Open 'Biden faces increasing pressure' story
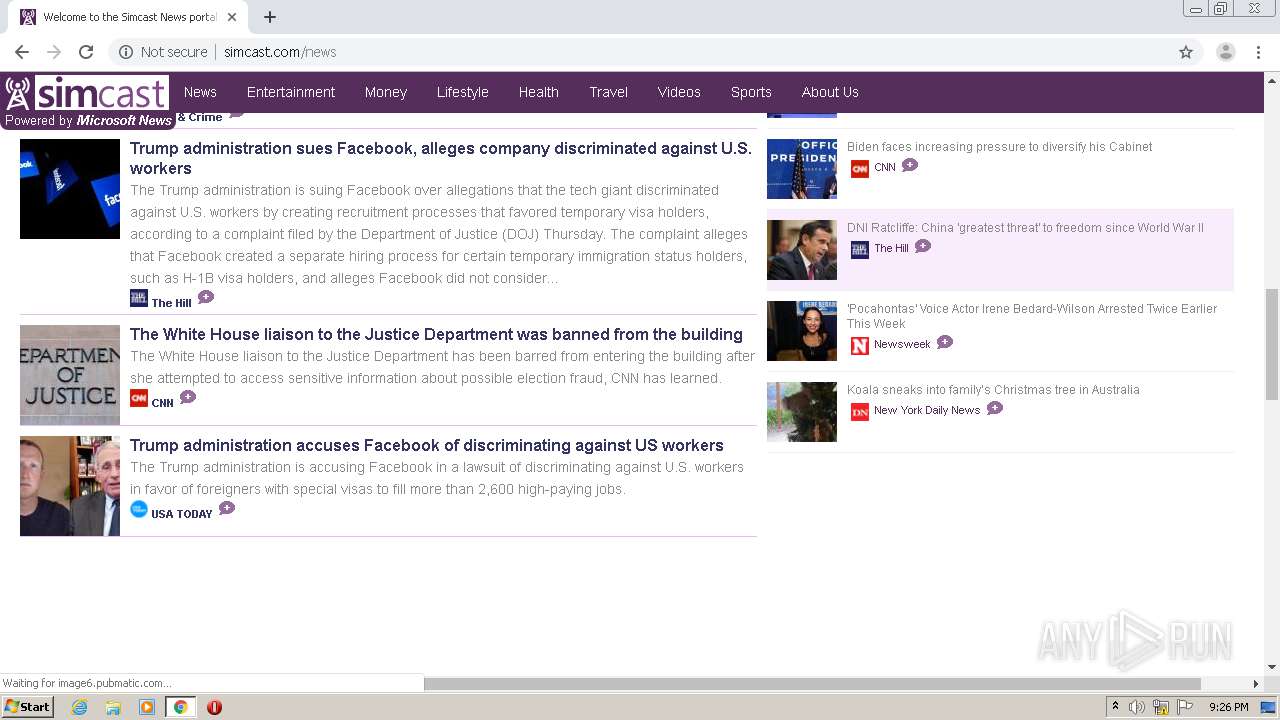The height and width of the screenshot is (720, 1280). (x=999, y=147)
